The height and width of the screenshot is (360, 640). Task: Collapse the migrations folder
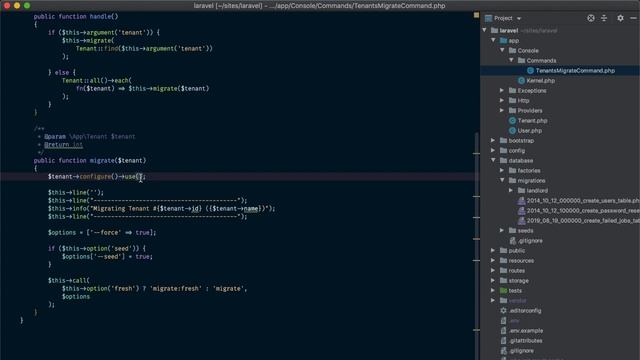502,180
